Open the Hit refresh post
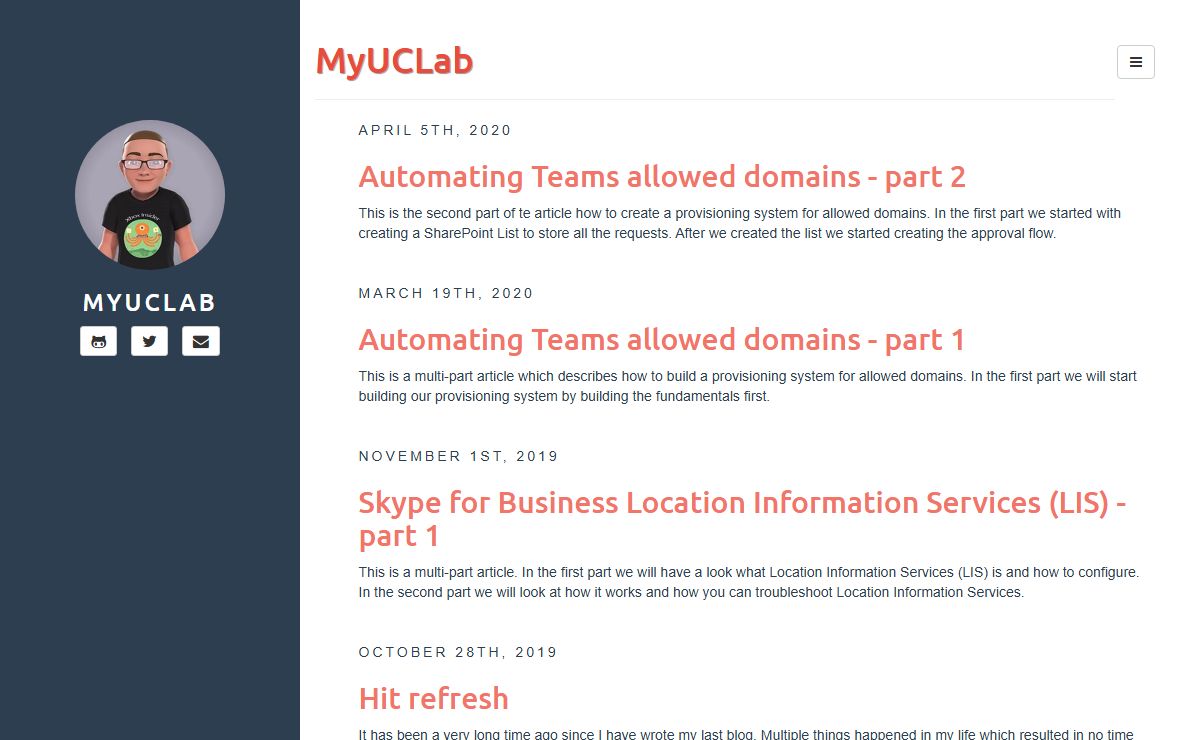This screenshot has height=740, width=1200. click(x=434, y=698)
